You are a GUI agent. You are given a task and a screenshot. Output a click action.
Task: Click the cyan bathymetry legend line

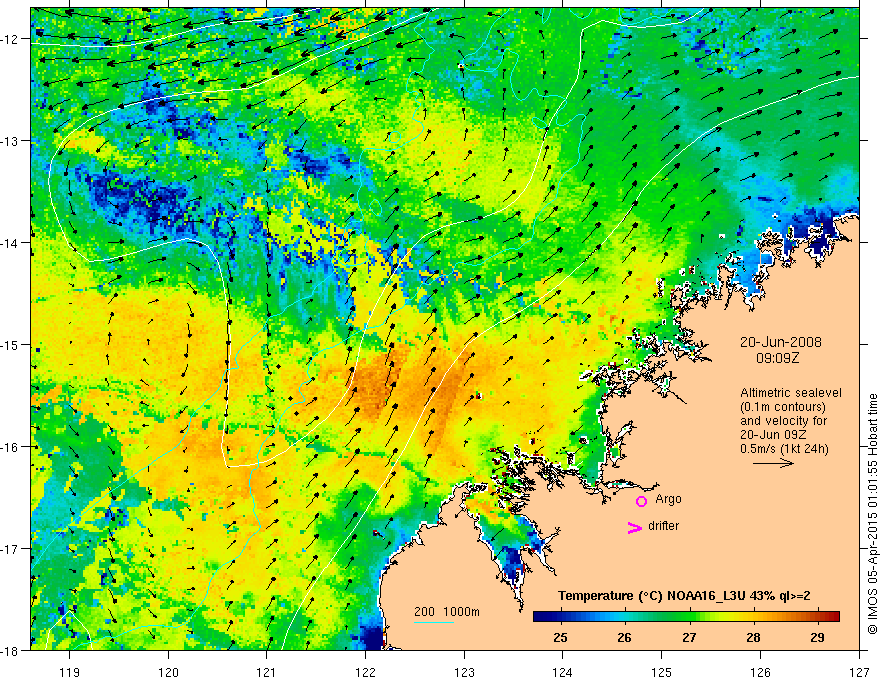point(434,622)
